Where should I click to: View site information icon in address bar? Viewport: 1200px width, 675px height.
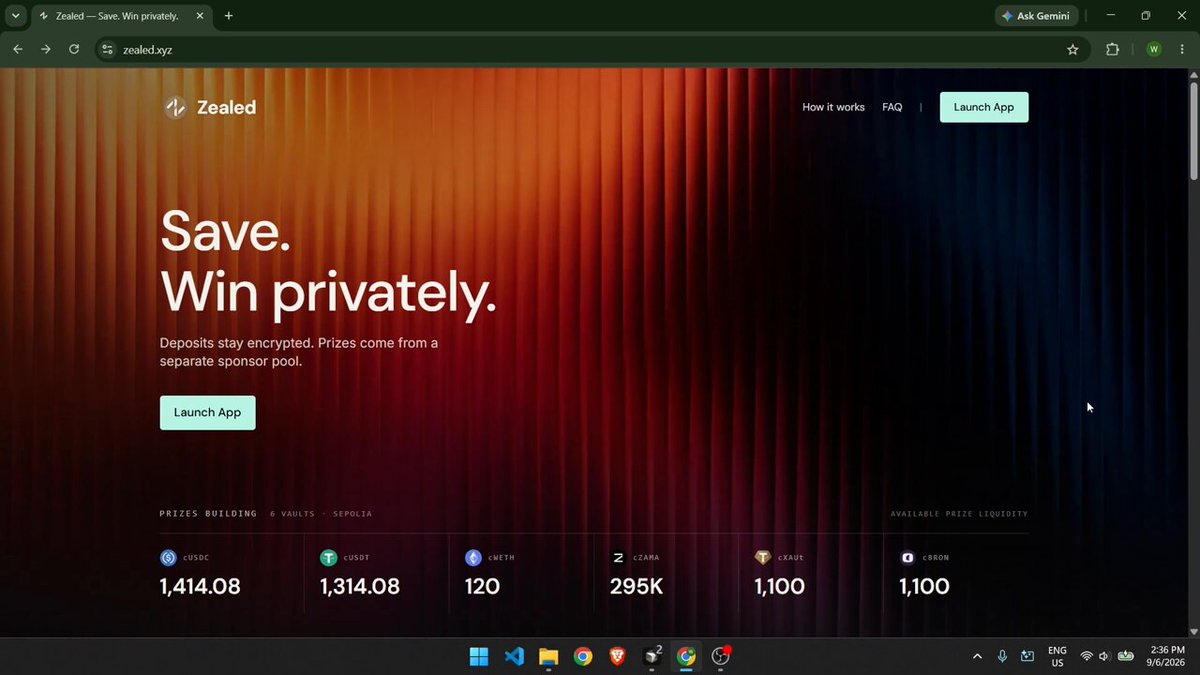(108, 49)
